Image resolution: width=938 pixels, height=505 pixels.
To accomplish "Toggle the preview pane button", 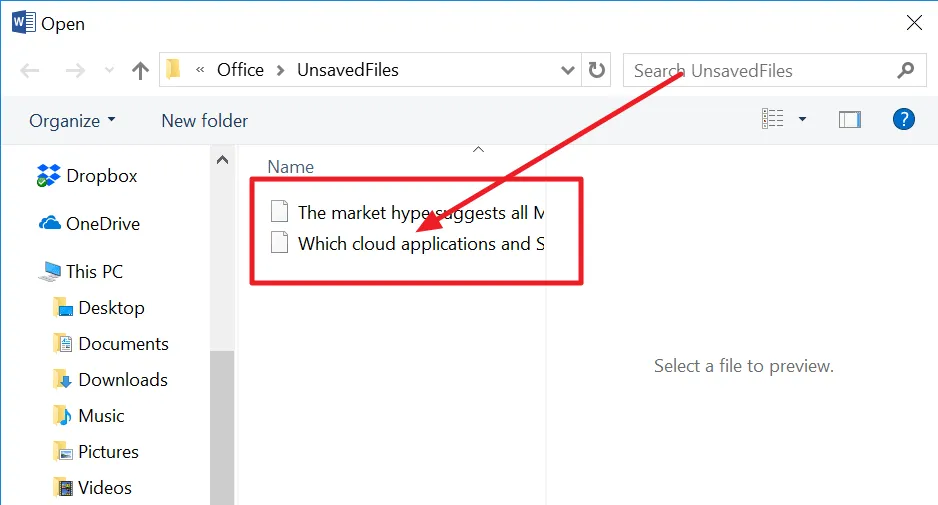I will tap(849, 120).
